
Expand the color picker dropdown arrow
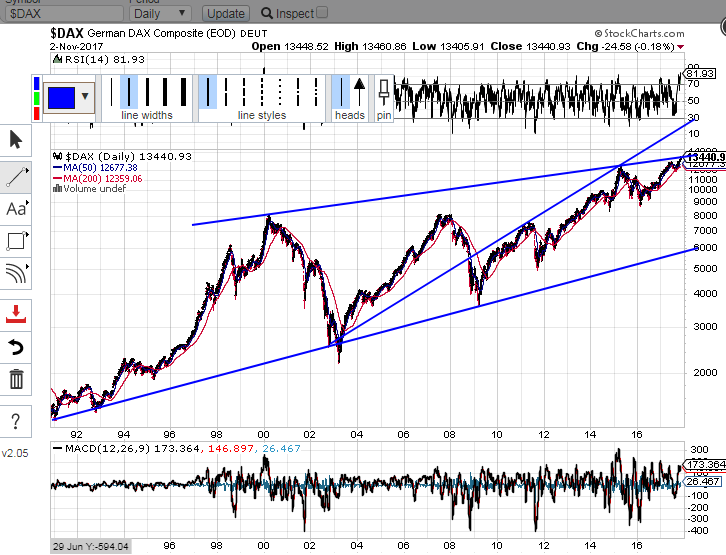(85, 96)
